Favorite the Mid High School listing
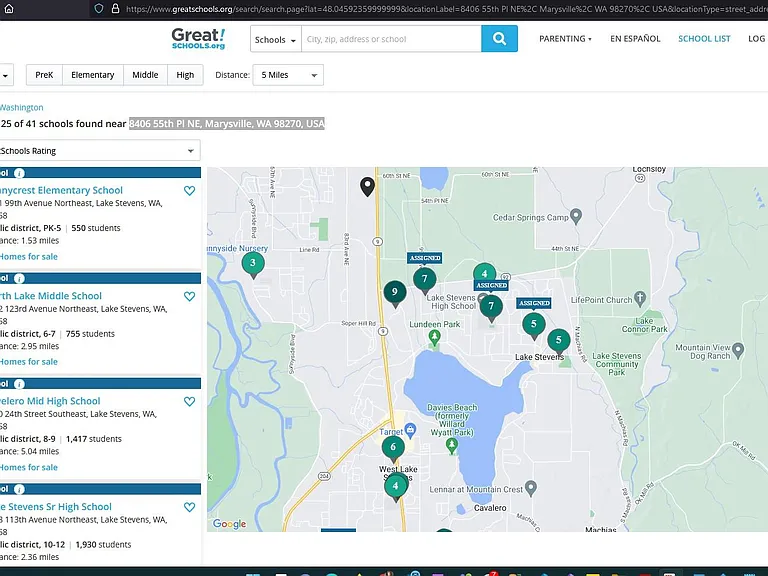Image resolution: width=768 pixels, height=576 pixels. click(x=189, y=402)
